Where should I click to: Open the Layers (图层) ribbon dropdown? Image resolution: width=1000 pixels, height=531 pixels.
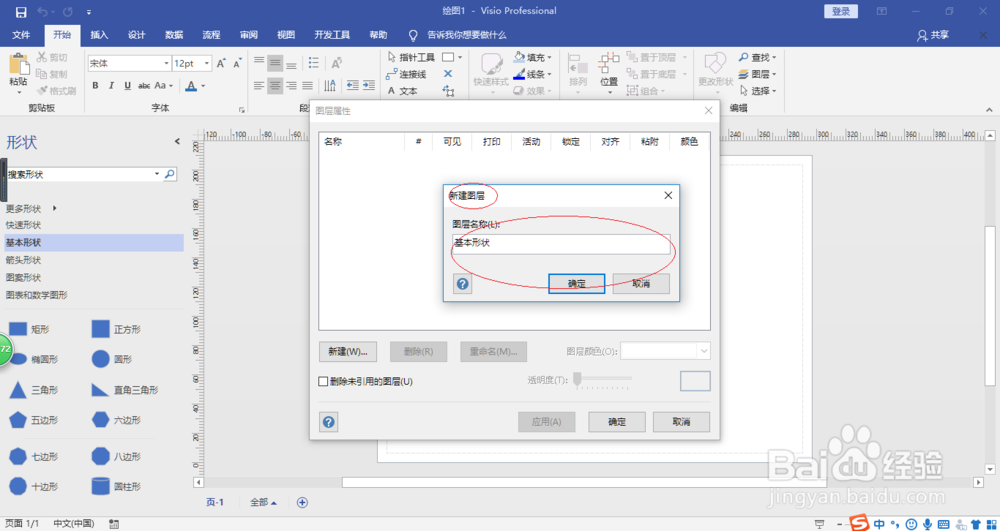click(x=758, y=74)
